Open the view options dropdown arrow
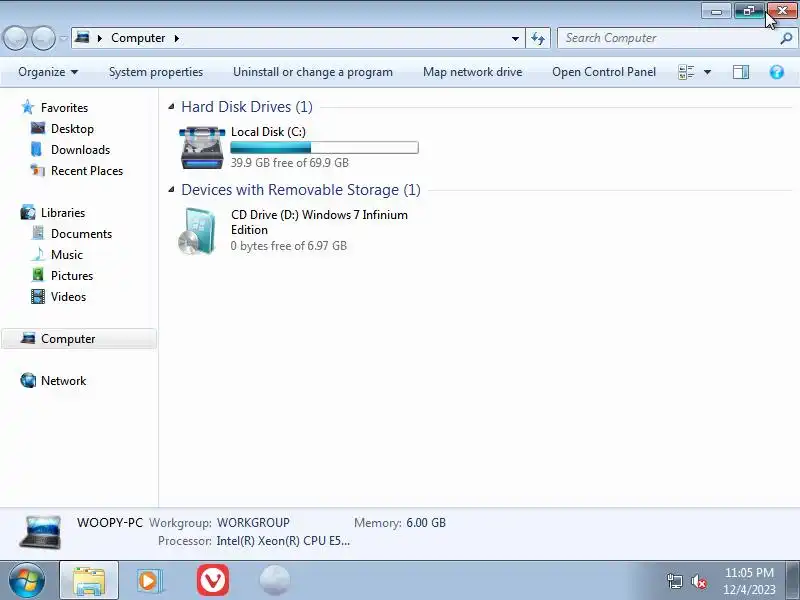This screenshot has width=800, height=600. coord(708,72)
